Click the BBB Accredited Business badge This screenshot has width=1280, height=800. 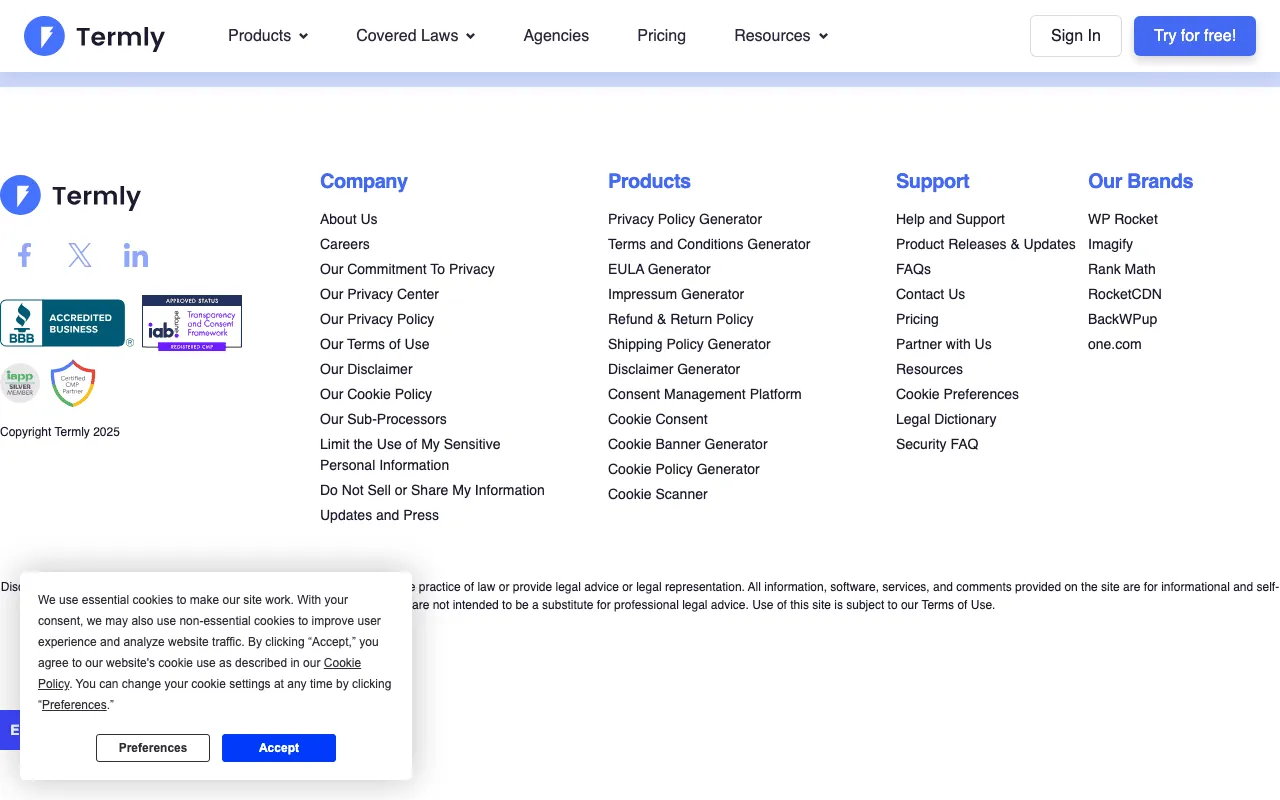tap(62, 322)
